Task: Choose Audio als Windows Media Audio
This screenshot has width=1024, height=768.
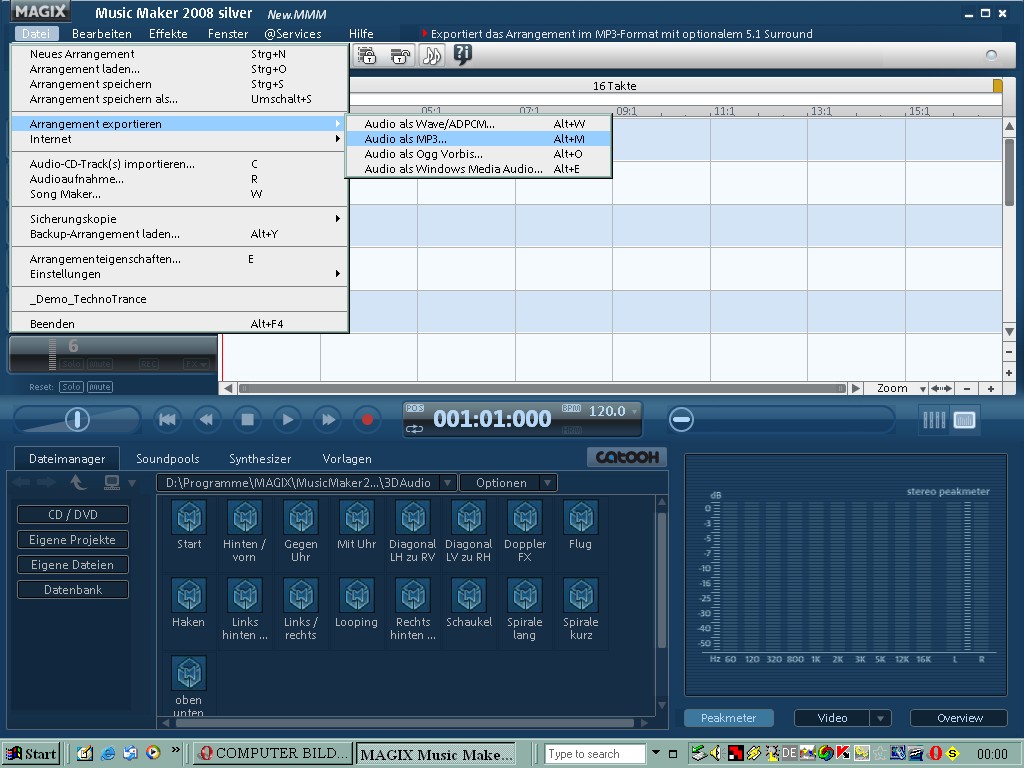Action: click(x=478, y=169)
